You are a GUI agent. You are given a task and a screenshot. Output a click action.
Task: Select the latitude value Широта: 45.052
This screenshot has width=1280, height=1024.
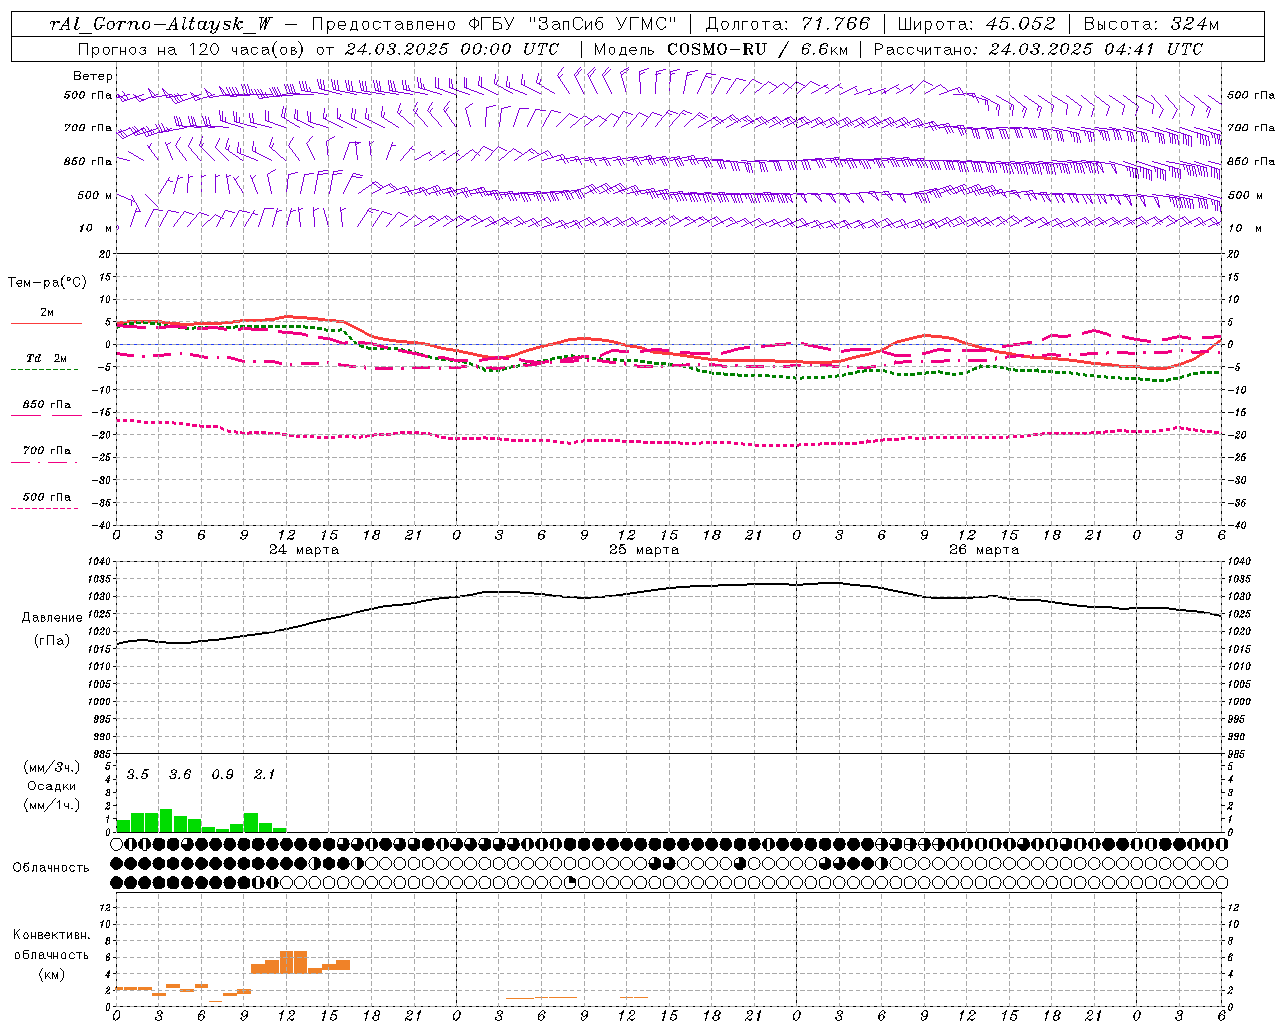tap(976, 24)
